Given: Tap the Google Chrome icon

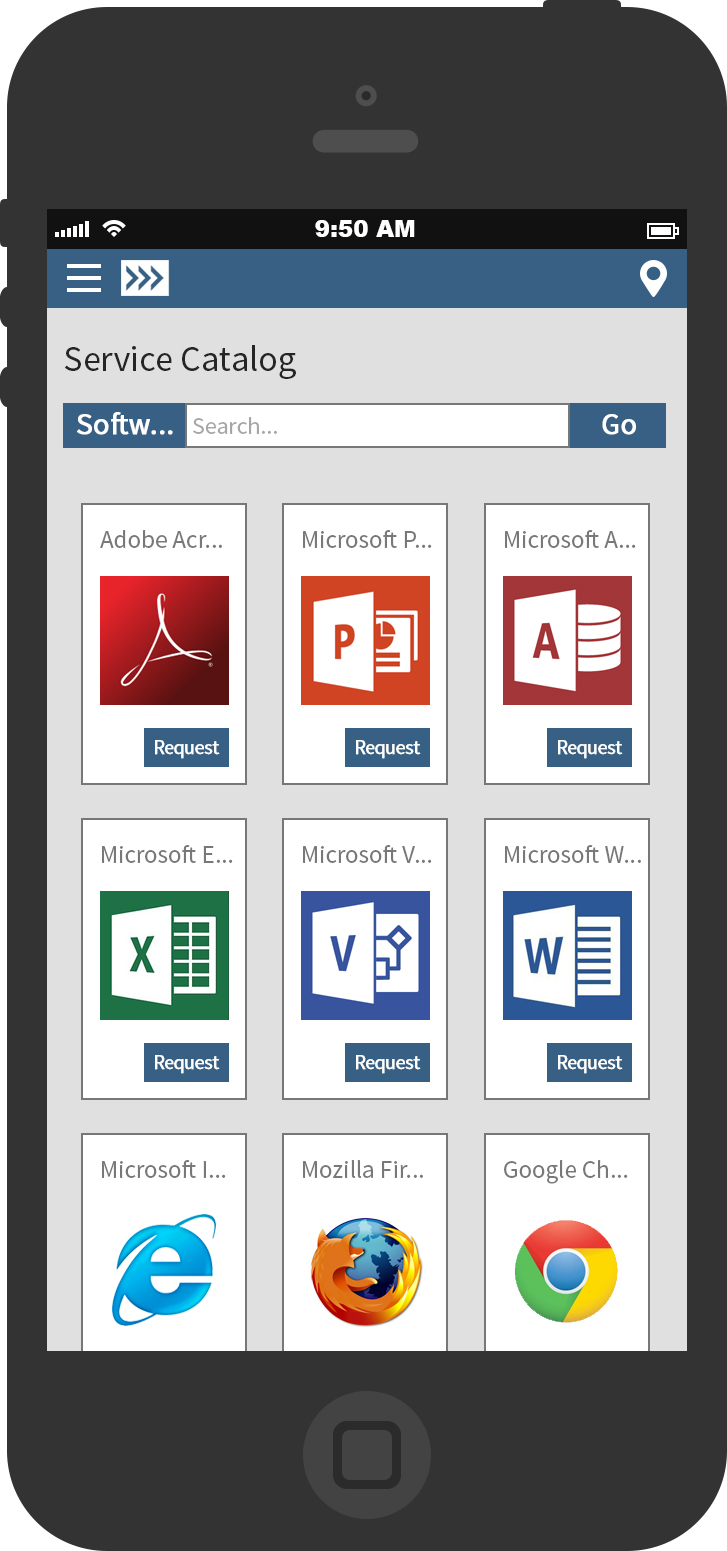Looking at the screenshot, I should [567, 1271].
